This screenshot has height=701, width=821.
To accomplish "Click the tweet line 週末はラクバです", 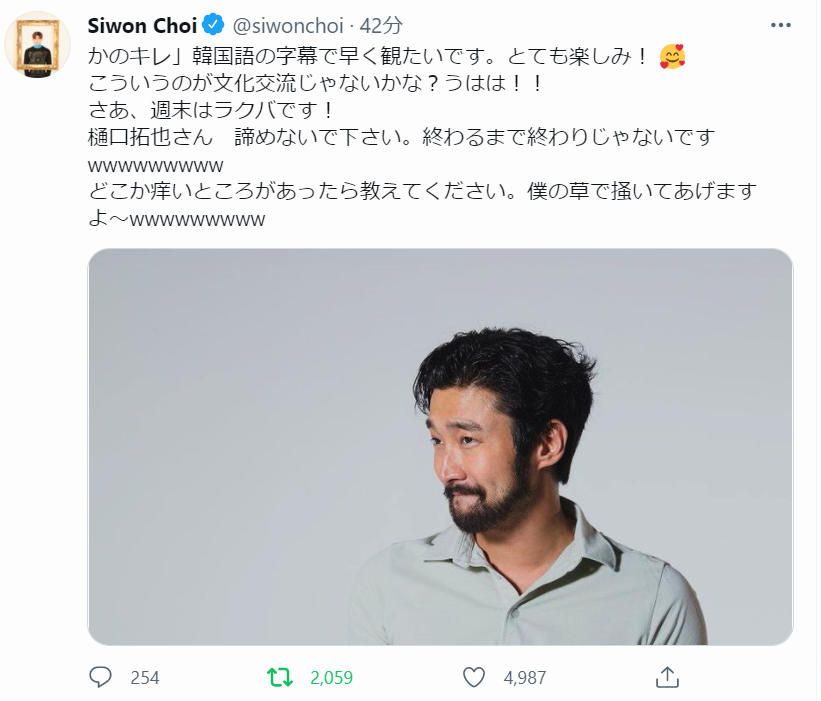I will tap(210, 110).
